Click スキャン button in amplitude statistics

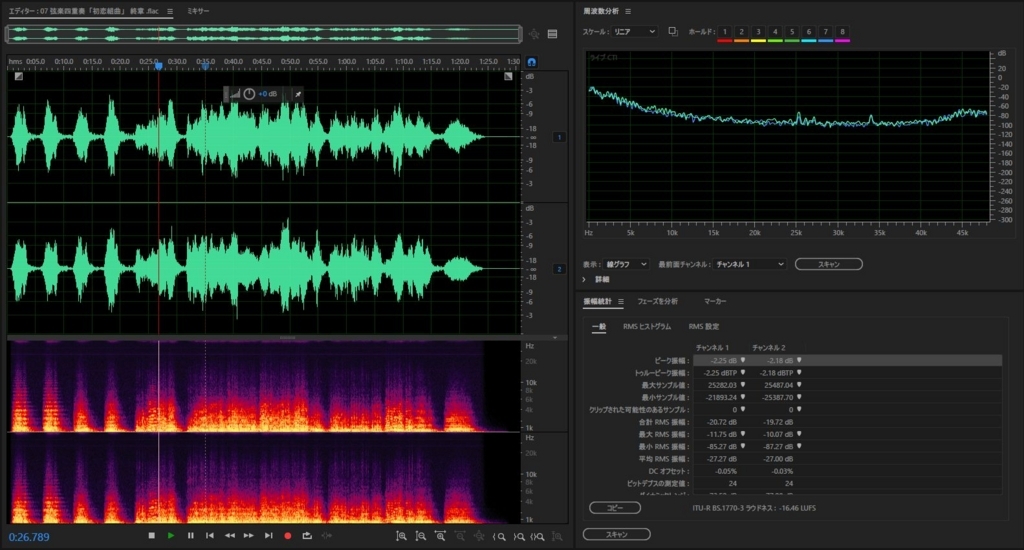[616, 534]
